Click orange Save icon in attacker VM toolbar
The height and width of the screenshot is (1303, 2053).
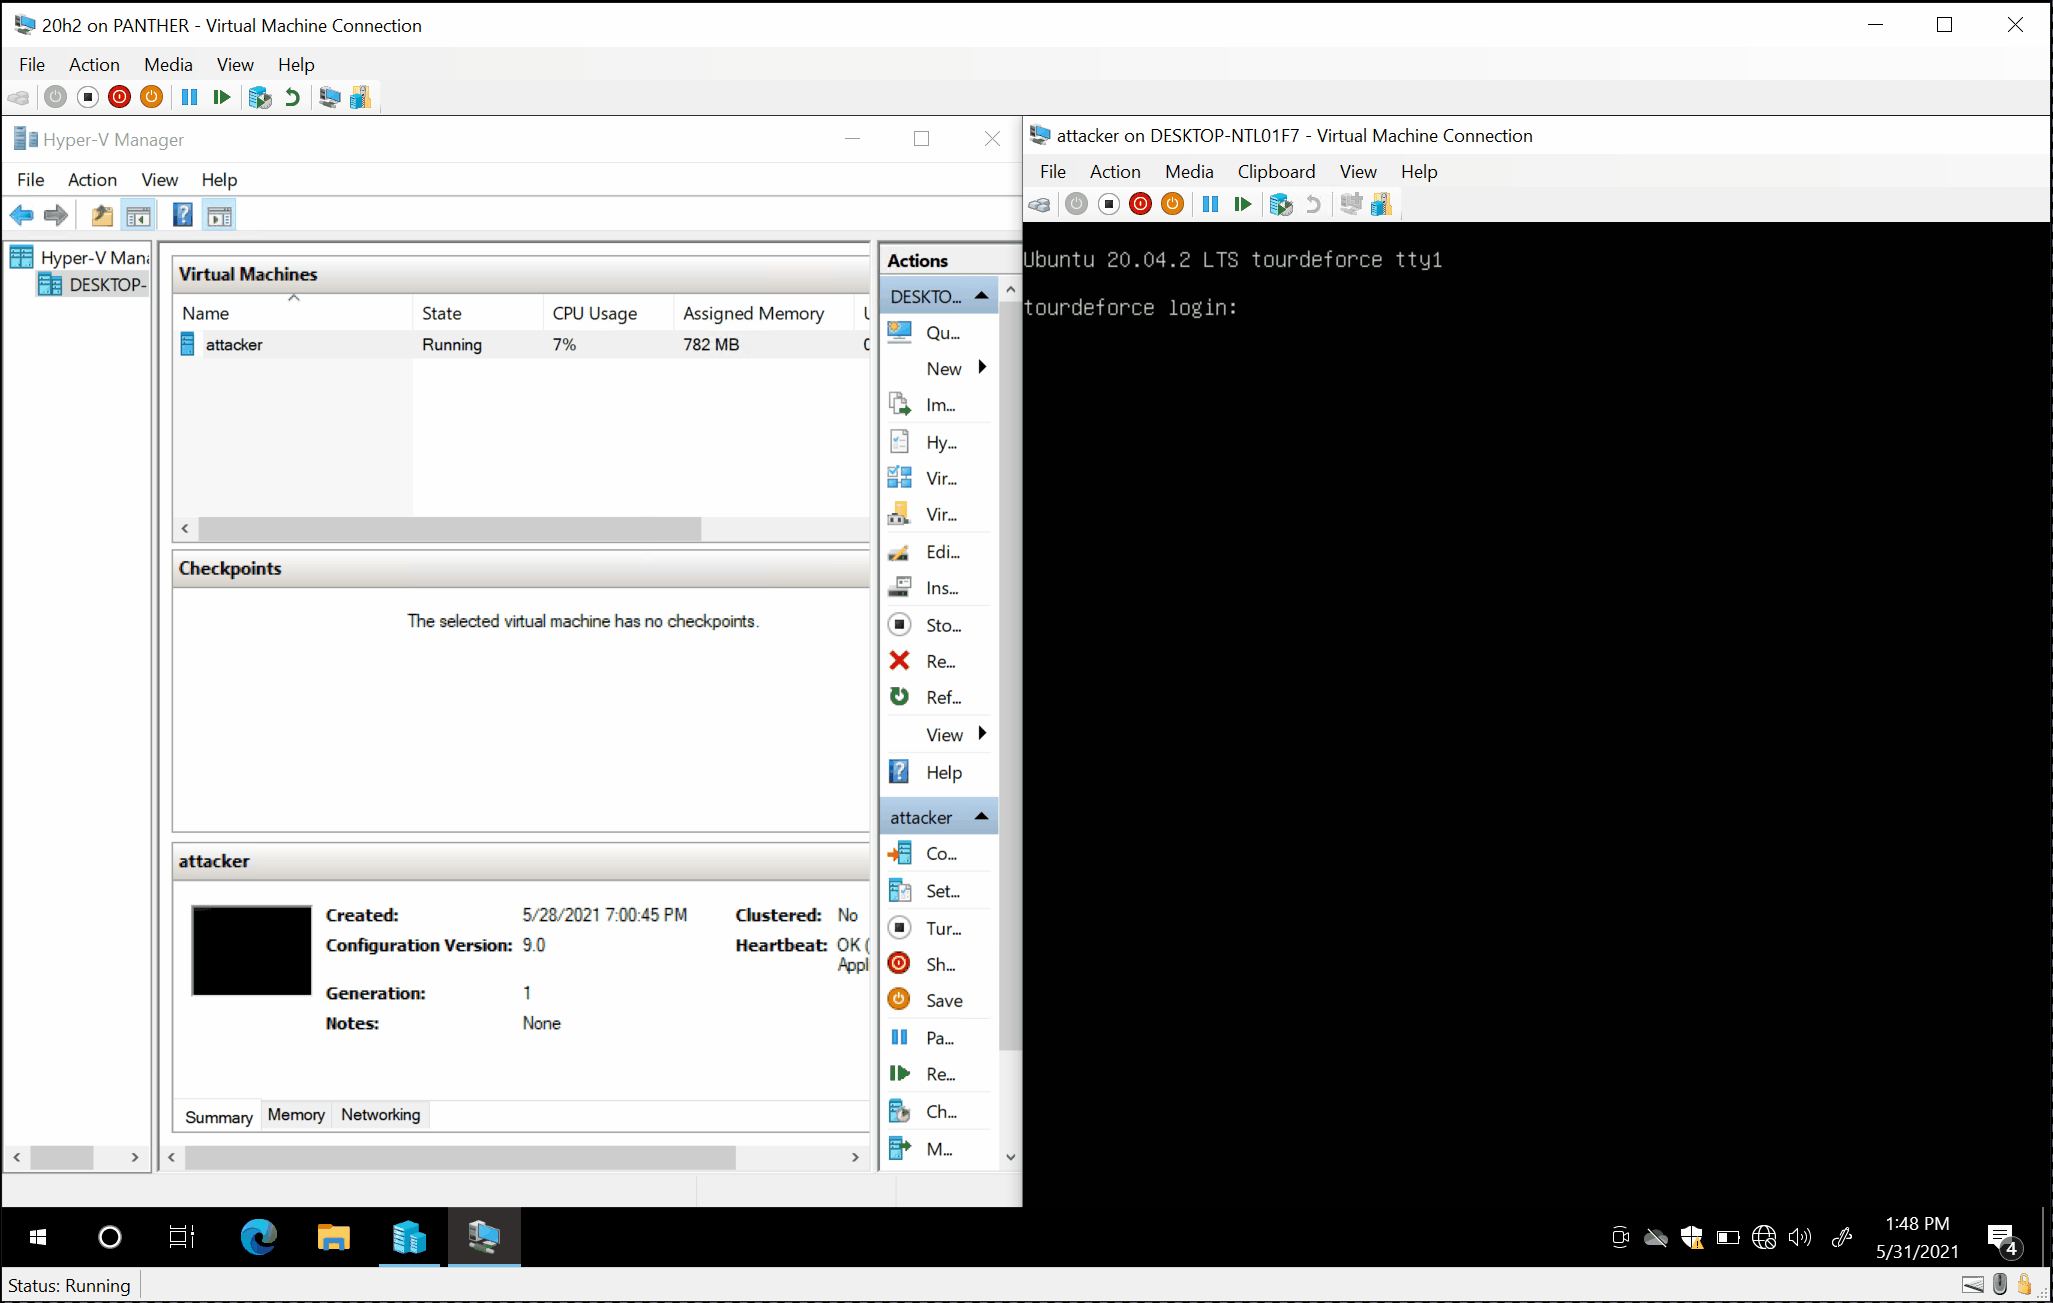tap(1172, 204)
